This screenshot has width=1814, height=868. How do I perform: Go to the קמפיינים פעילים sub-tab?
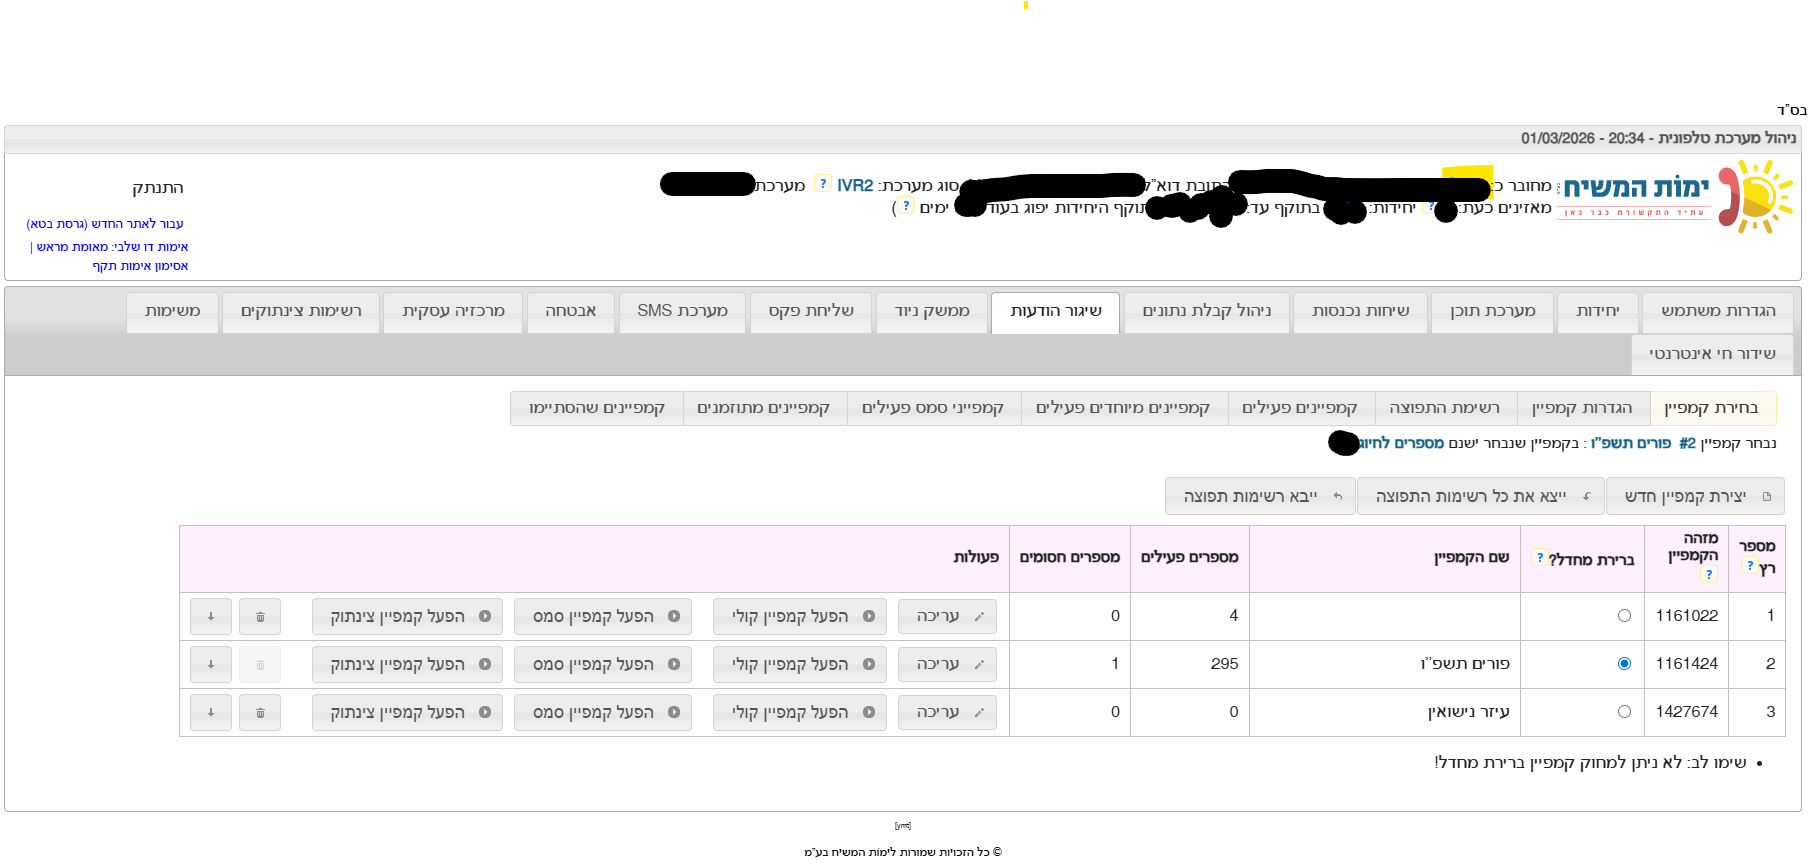click(x=1299, y=408)
